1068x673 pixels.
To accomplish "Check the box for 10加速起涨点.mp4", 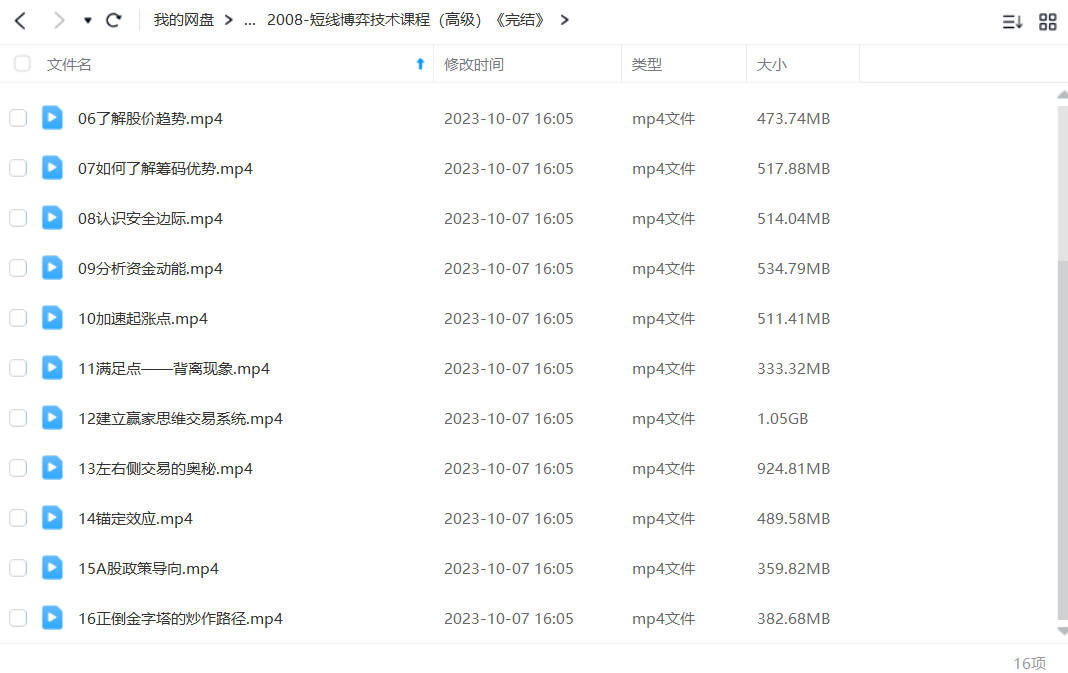I will tap(18, 318).
